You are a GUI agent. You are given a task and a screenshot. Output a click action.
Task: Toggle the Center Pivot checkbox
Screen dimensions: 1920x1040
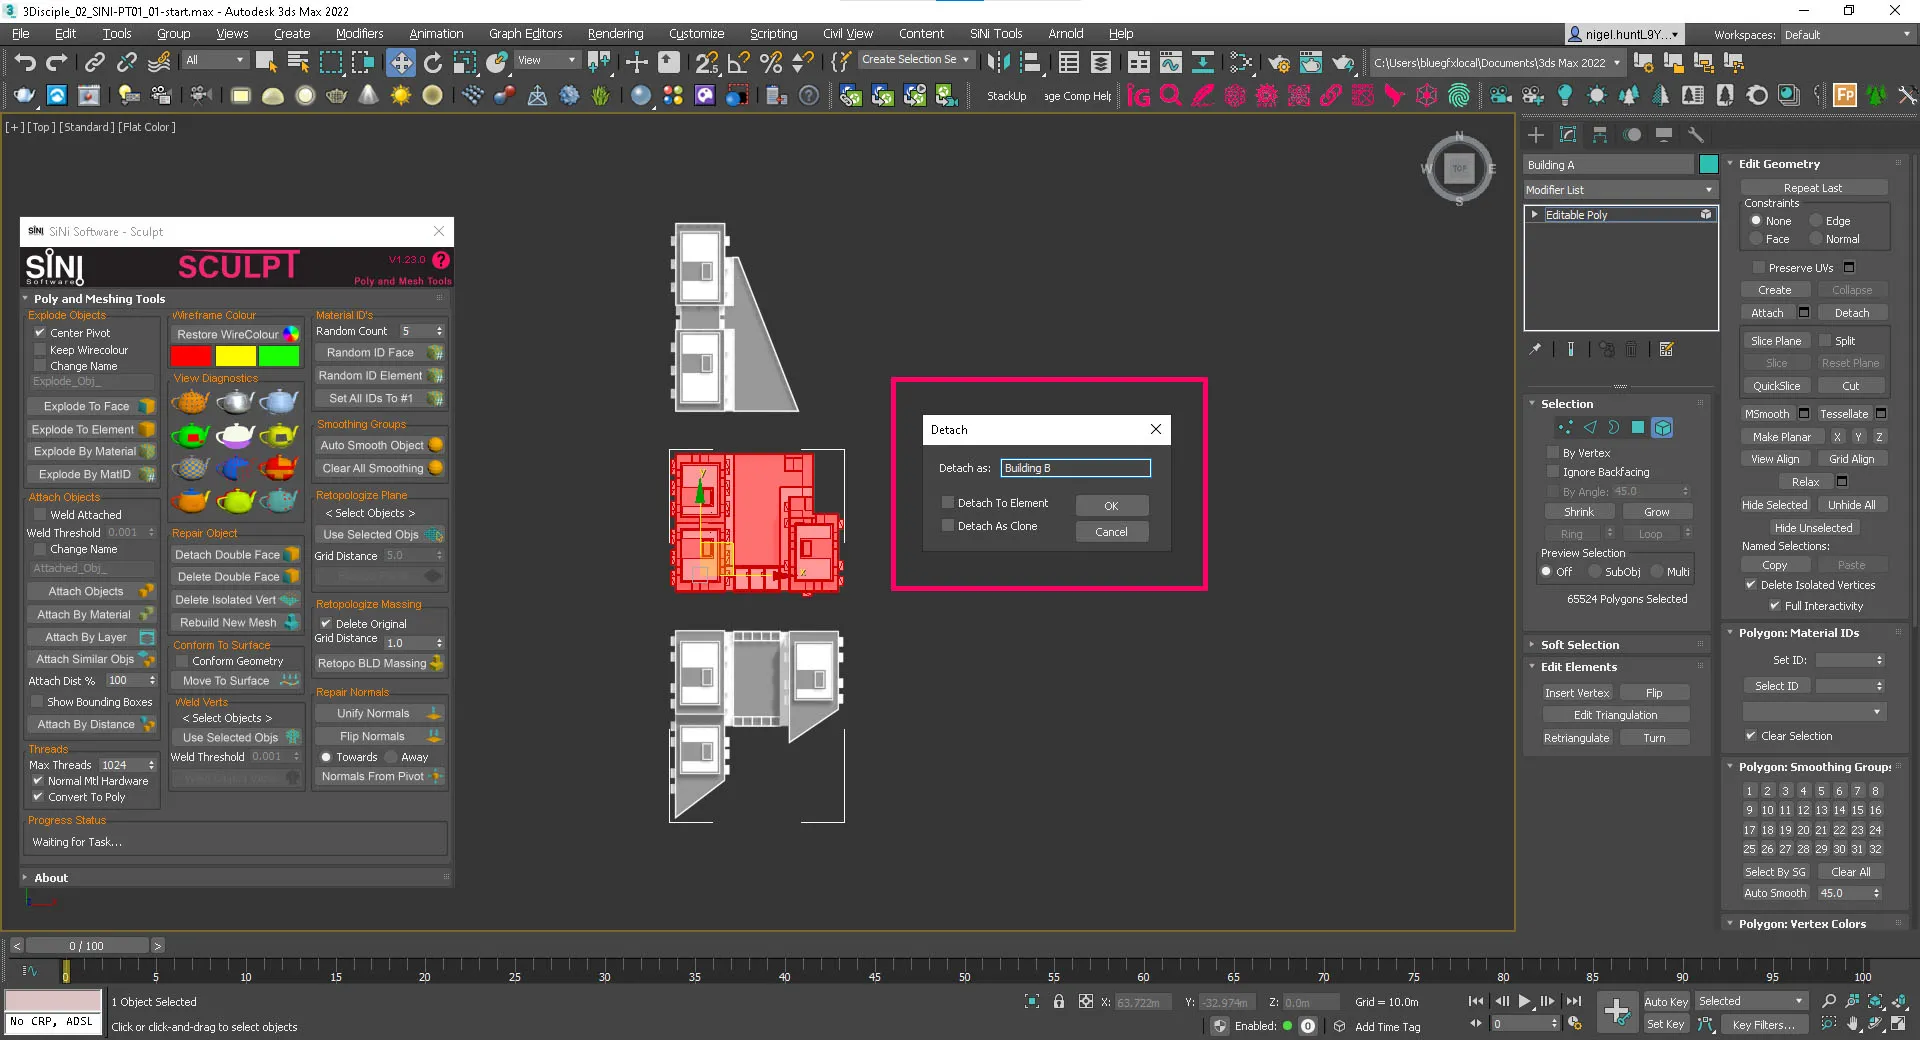(x=40, y=333)
